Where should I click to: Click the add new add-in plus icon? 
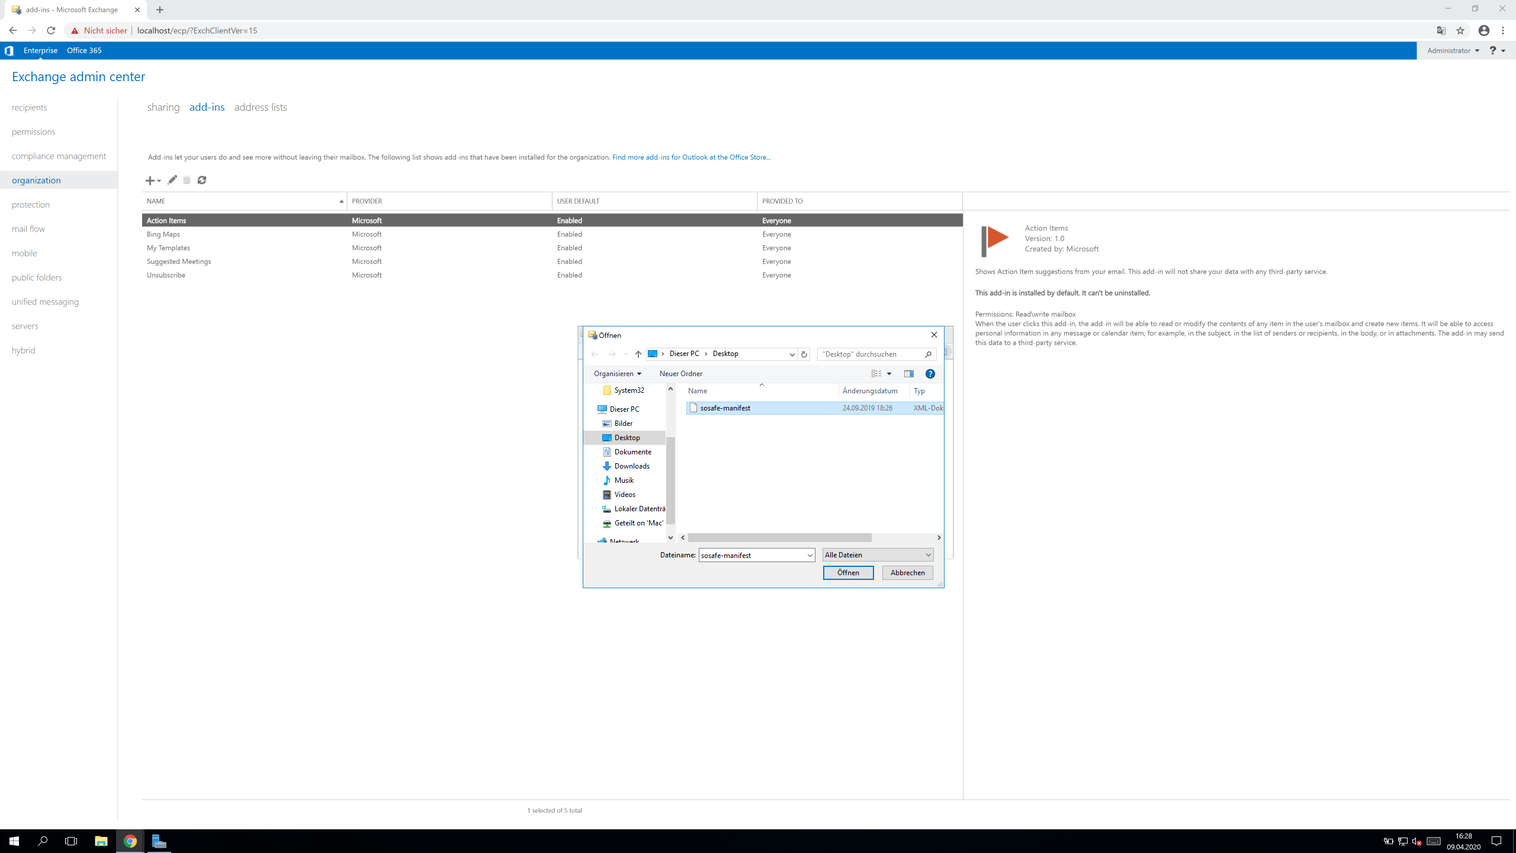(x=150, y=181)
